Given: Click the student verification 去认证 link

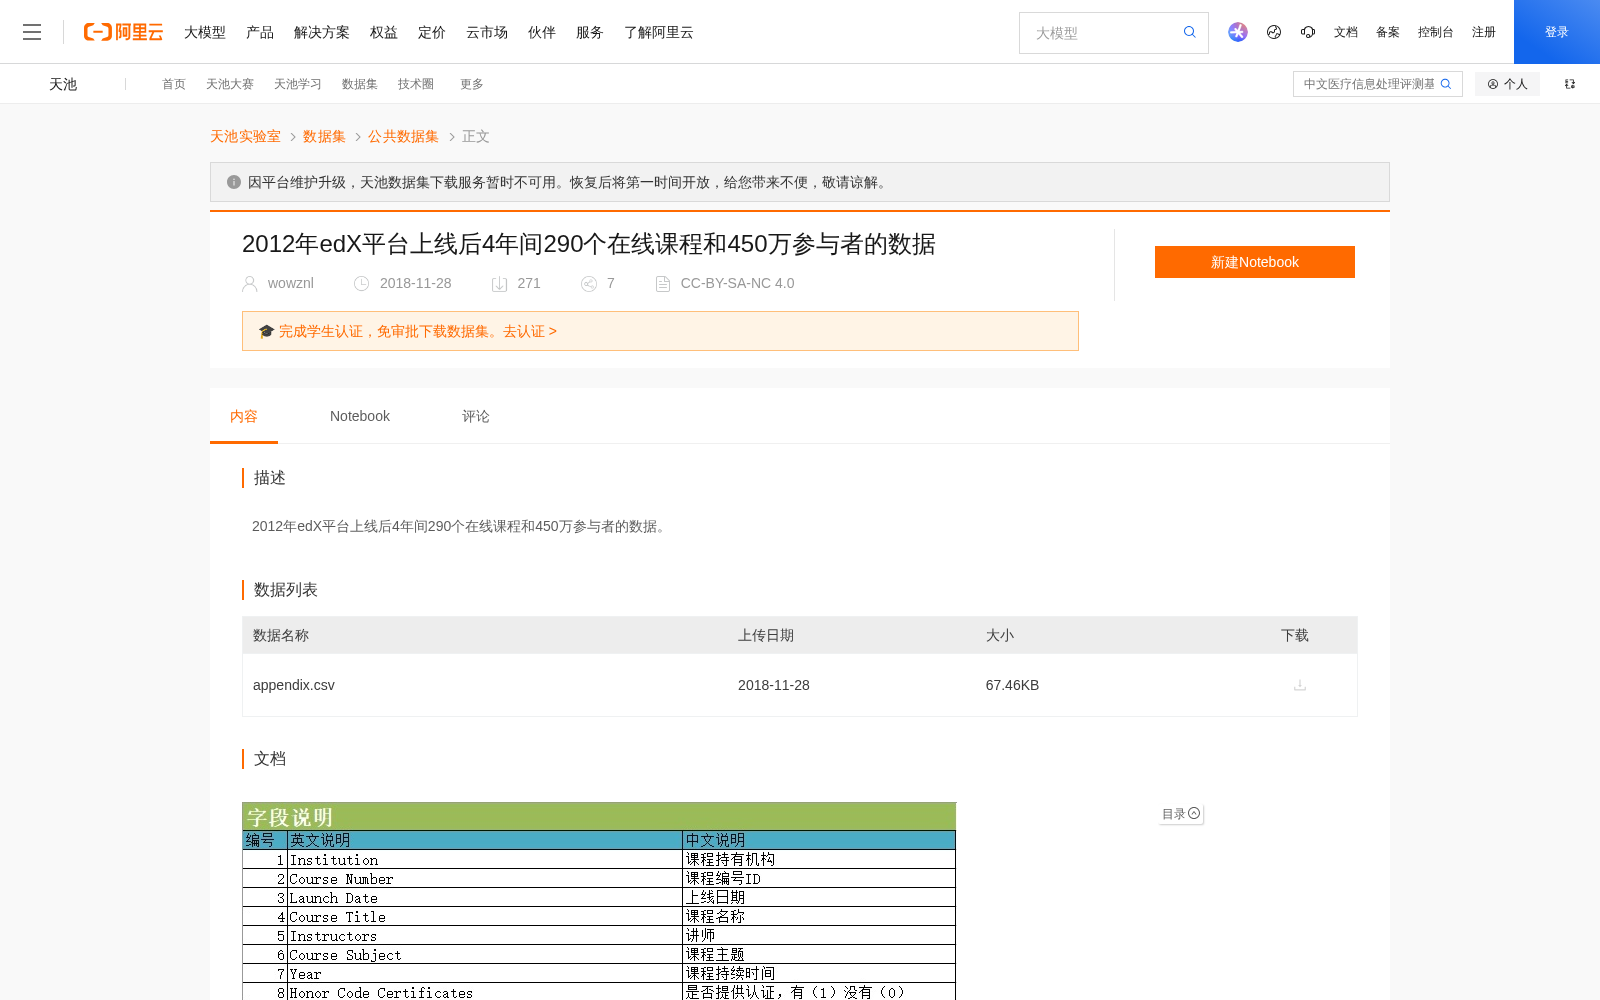Looking at the screenshot, I should 530,331.
